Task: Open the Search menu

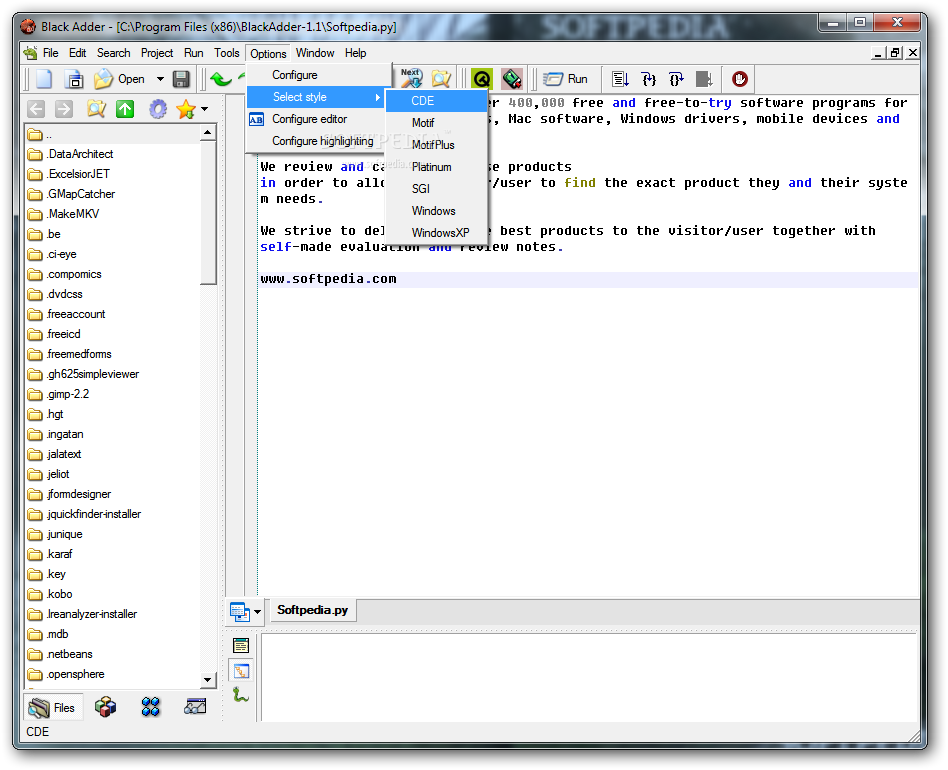Action: point(114,53)
